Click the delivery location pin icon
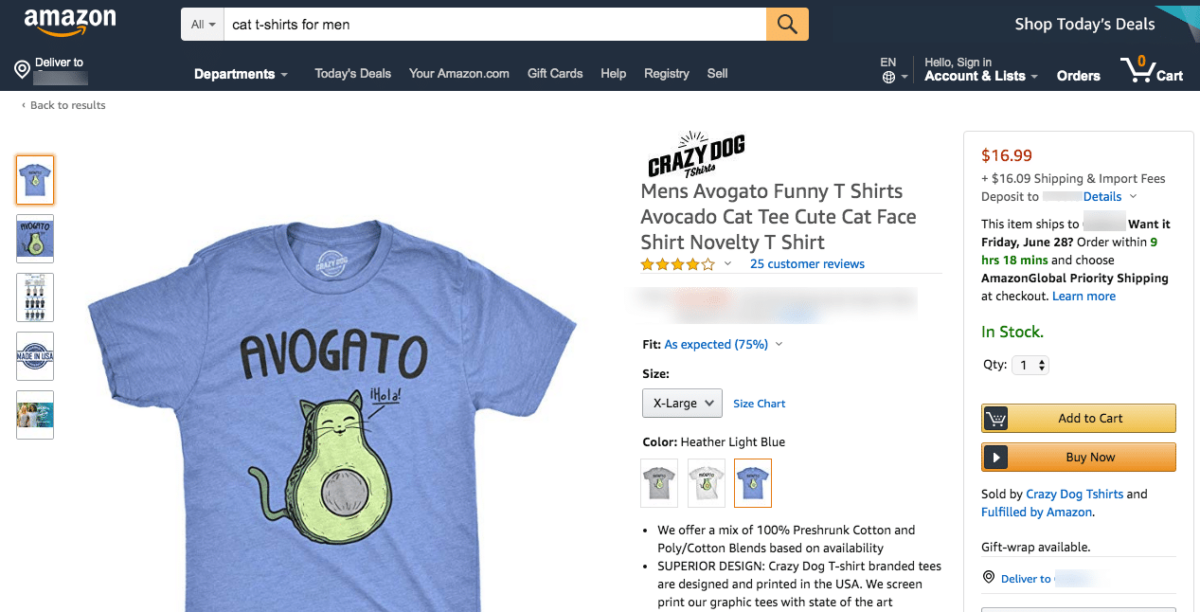1200x612 pixels. tap(22, 69)
